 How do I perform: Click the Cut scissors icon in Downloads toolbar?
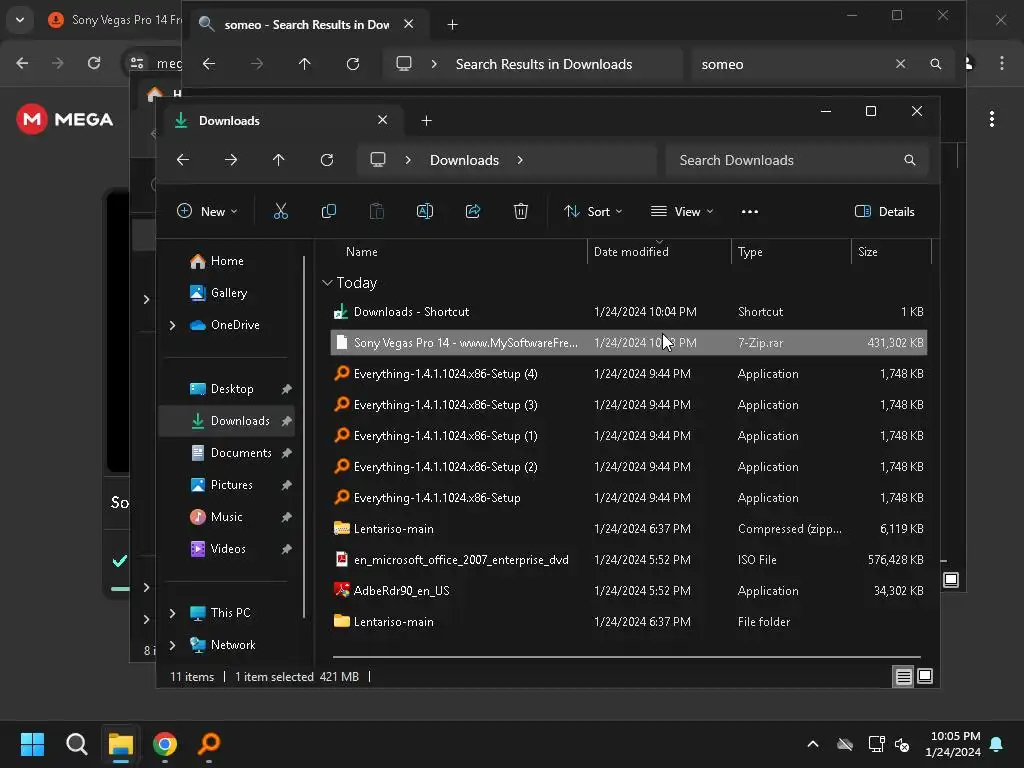tap(280, 211)
